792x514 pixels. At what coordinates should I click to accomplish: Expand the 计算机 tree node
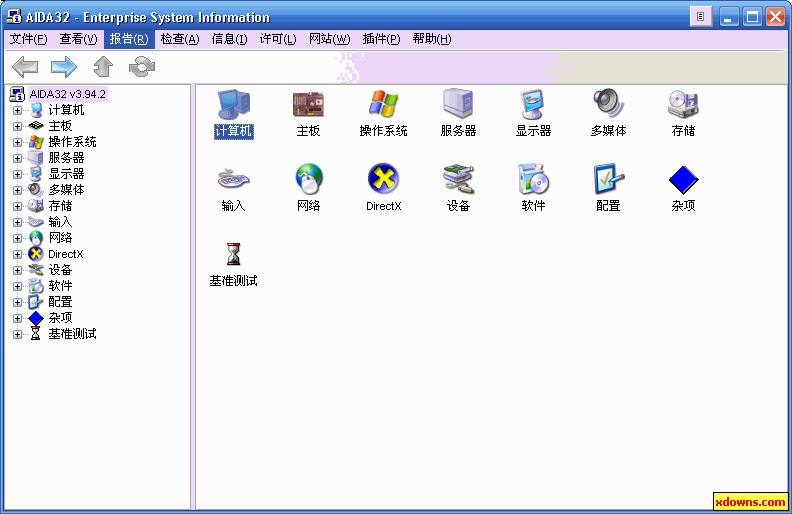17,110
